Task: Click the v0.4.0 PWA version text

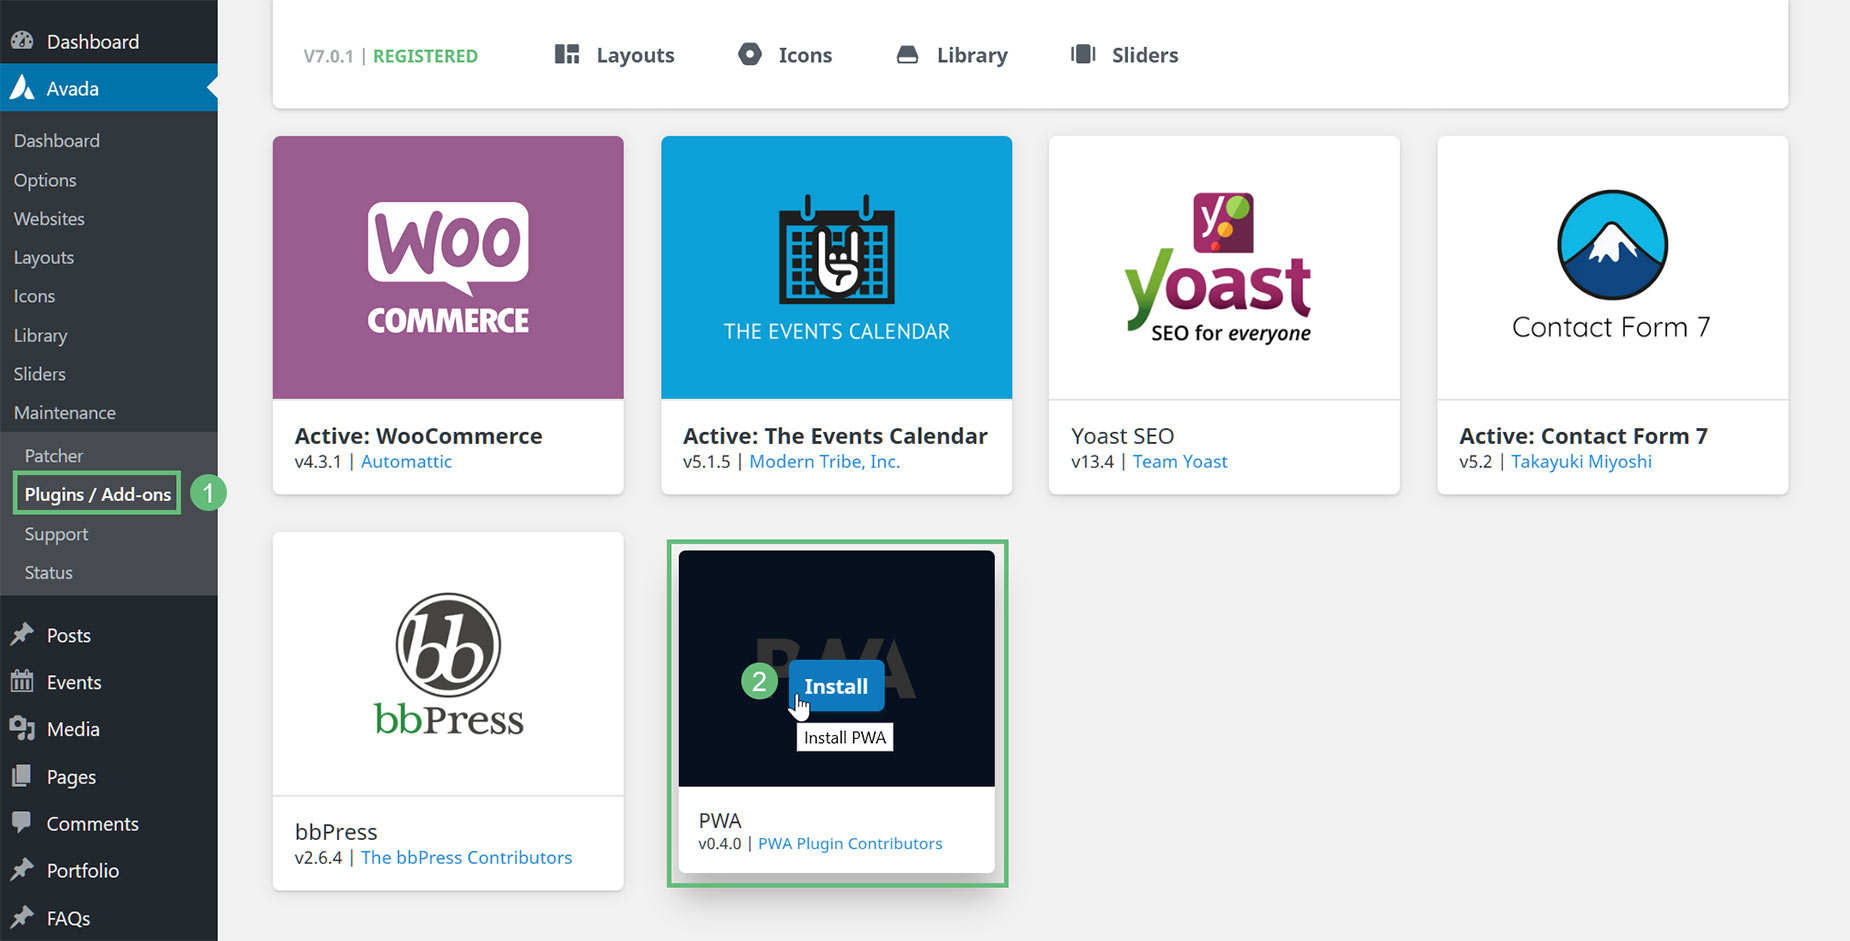Action: 720,843
